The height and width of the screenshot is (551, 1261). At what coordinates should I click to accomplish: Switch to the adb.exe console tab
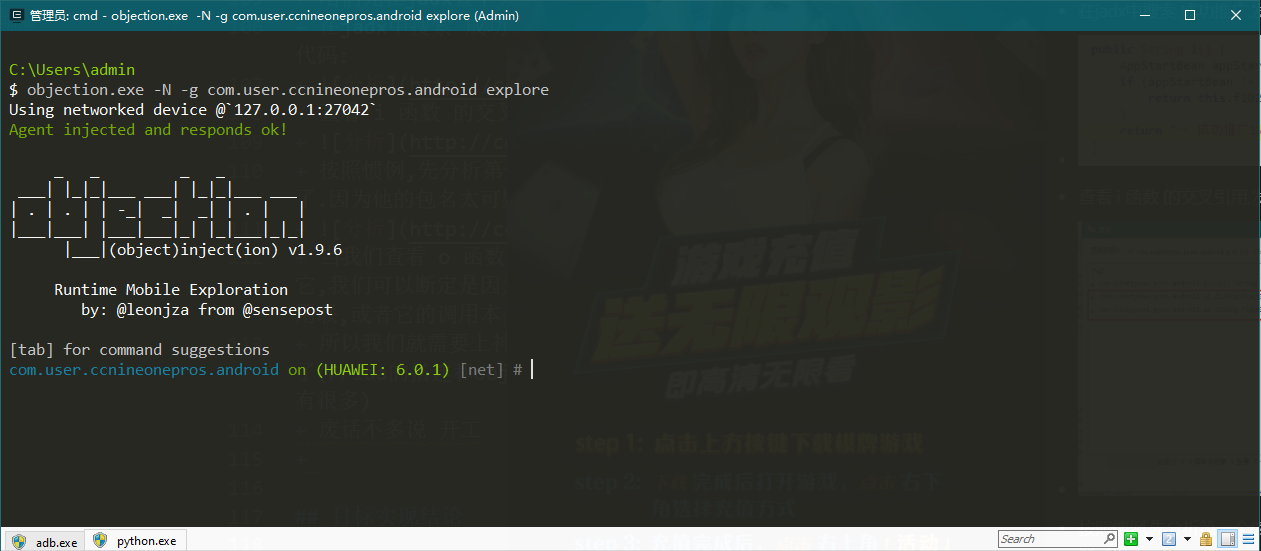[x=44, y=541]
